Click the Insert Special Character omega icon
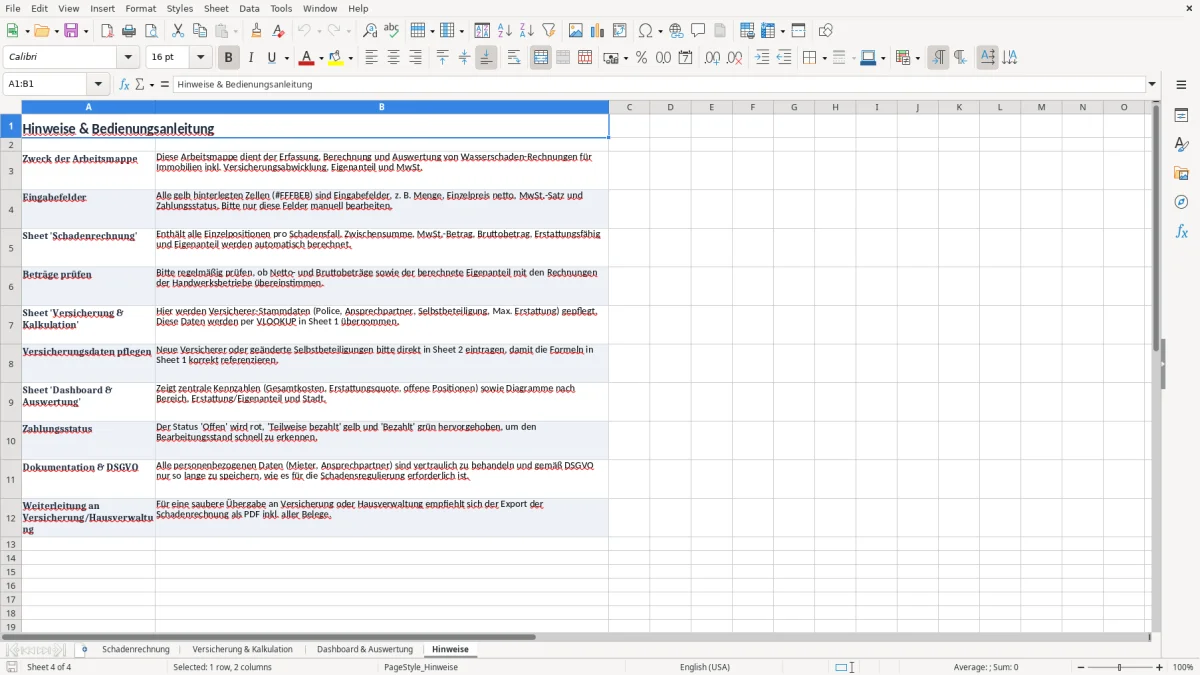 click(x=645, y=31)
